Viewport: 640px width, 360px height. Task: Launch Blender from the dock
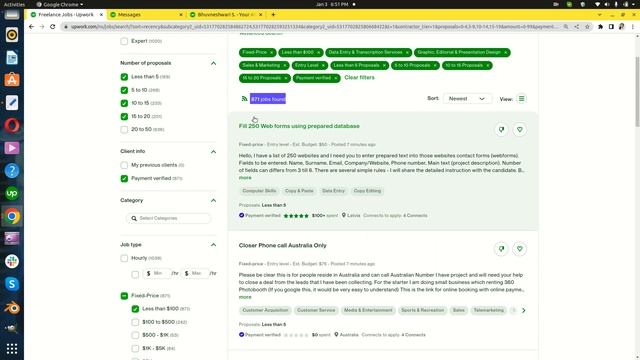(x=12, y=307)
